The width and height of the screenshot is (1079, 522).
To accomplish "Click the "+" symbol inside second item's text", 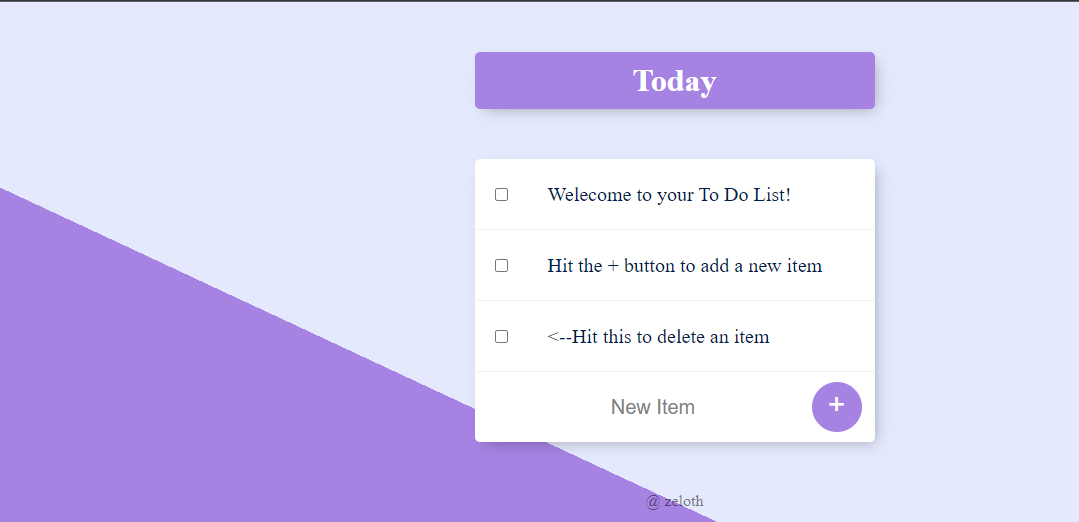I will click(x=613, y=266).
